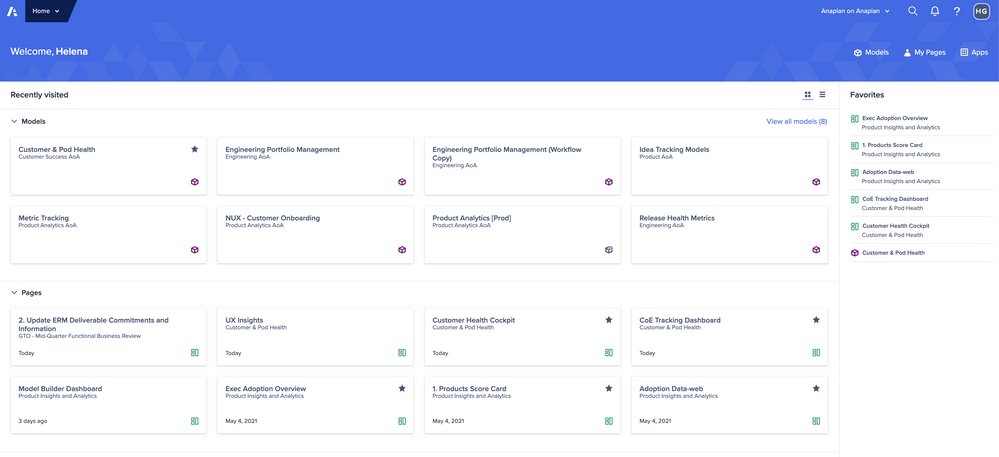Screen dimensions: 999x457
Task: Open the help question mark icon
Action: click(x=957, y=11)
